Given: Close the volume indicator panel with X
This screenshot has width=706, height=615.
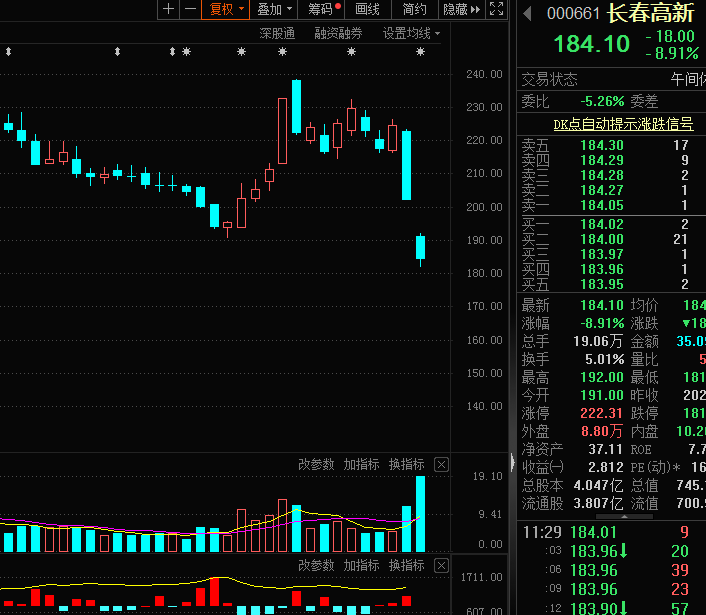Looking at the screenshot, I should (441, 465).
